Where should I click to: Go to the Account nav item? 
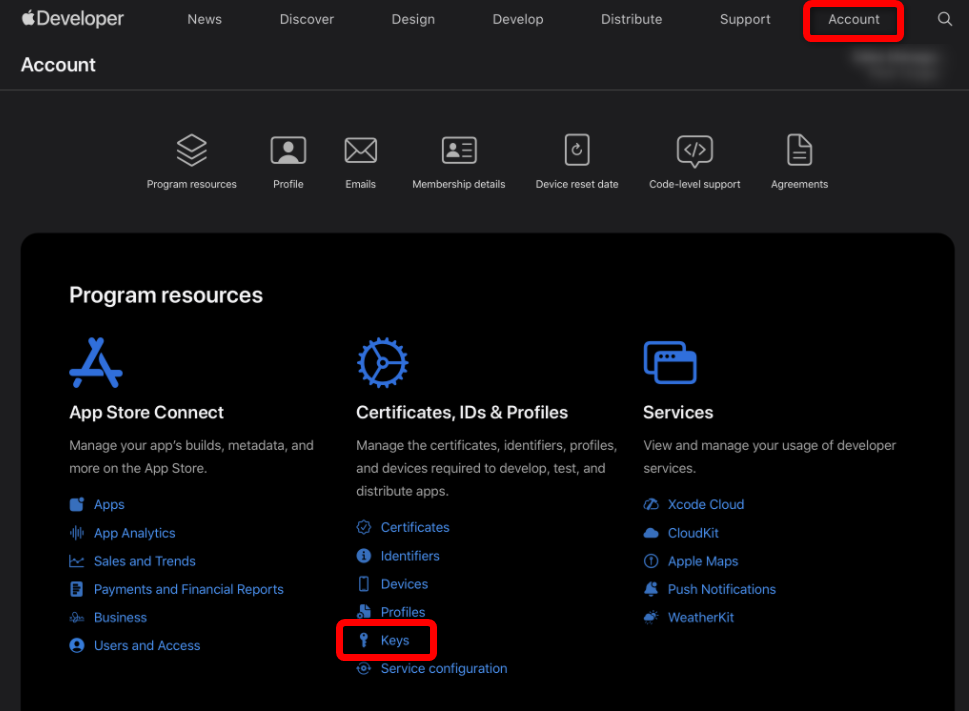pyautogui.click(x=853, y=19)
